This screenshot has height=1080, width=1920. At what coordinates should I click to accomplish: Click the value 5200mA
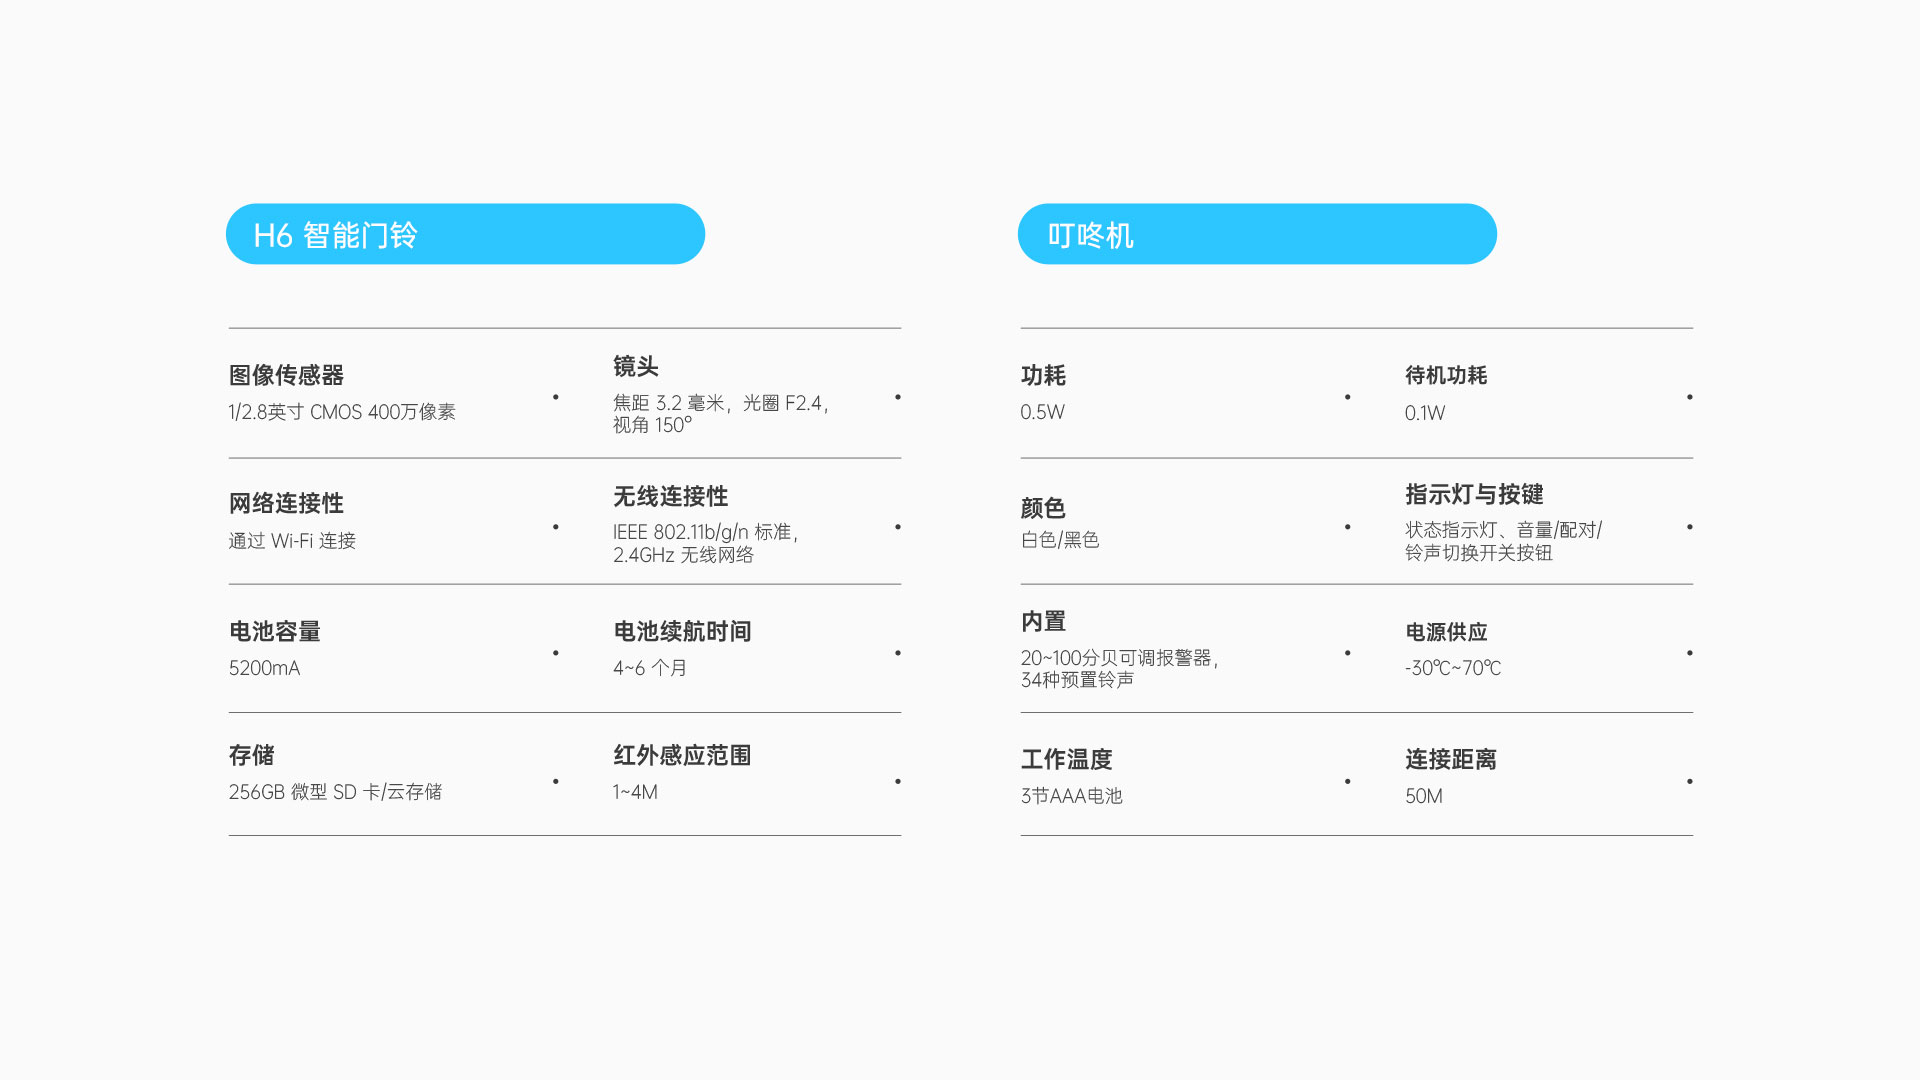click(264, 668)
